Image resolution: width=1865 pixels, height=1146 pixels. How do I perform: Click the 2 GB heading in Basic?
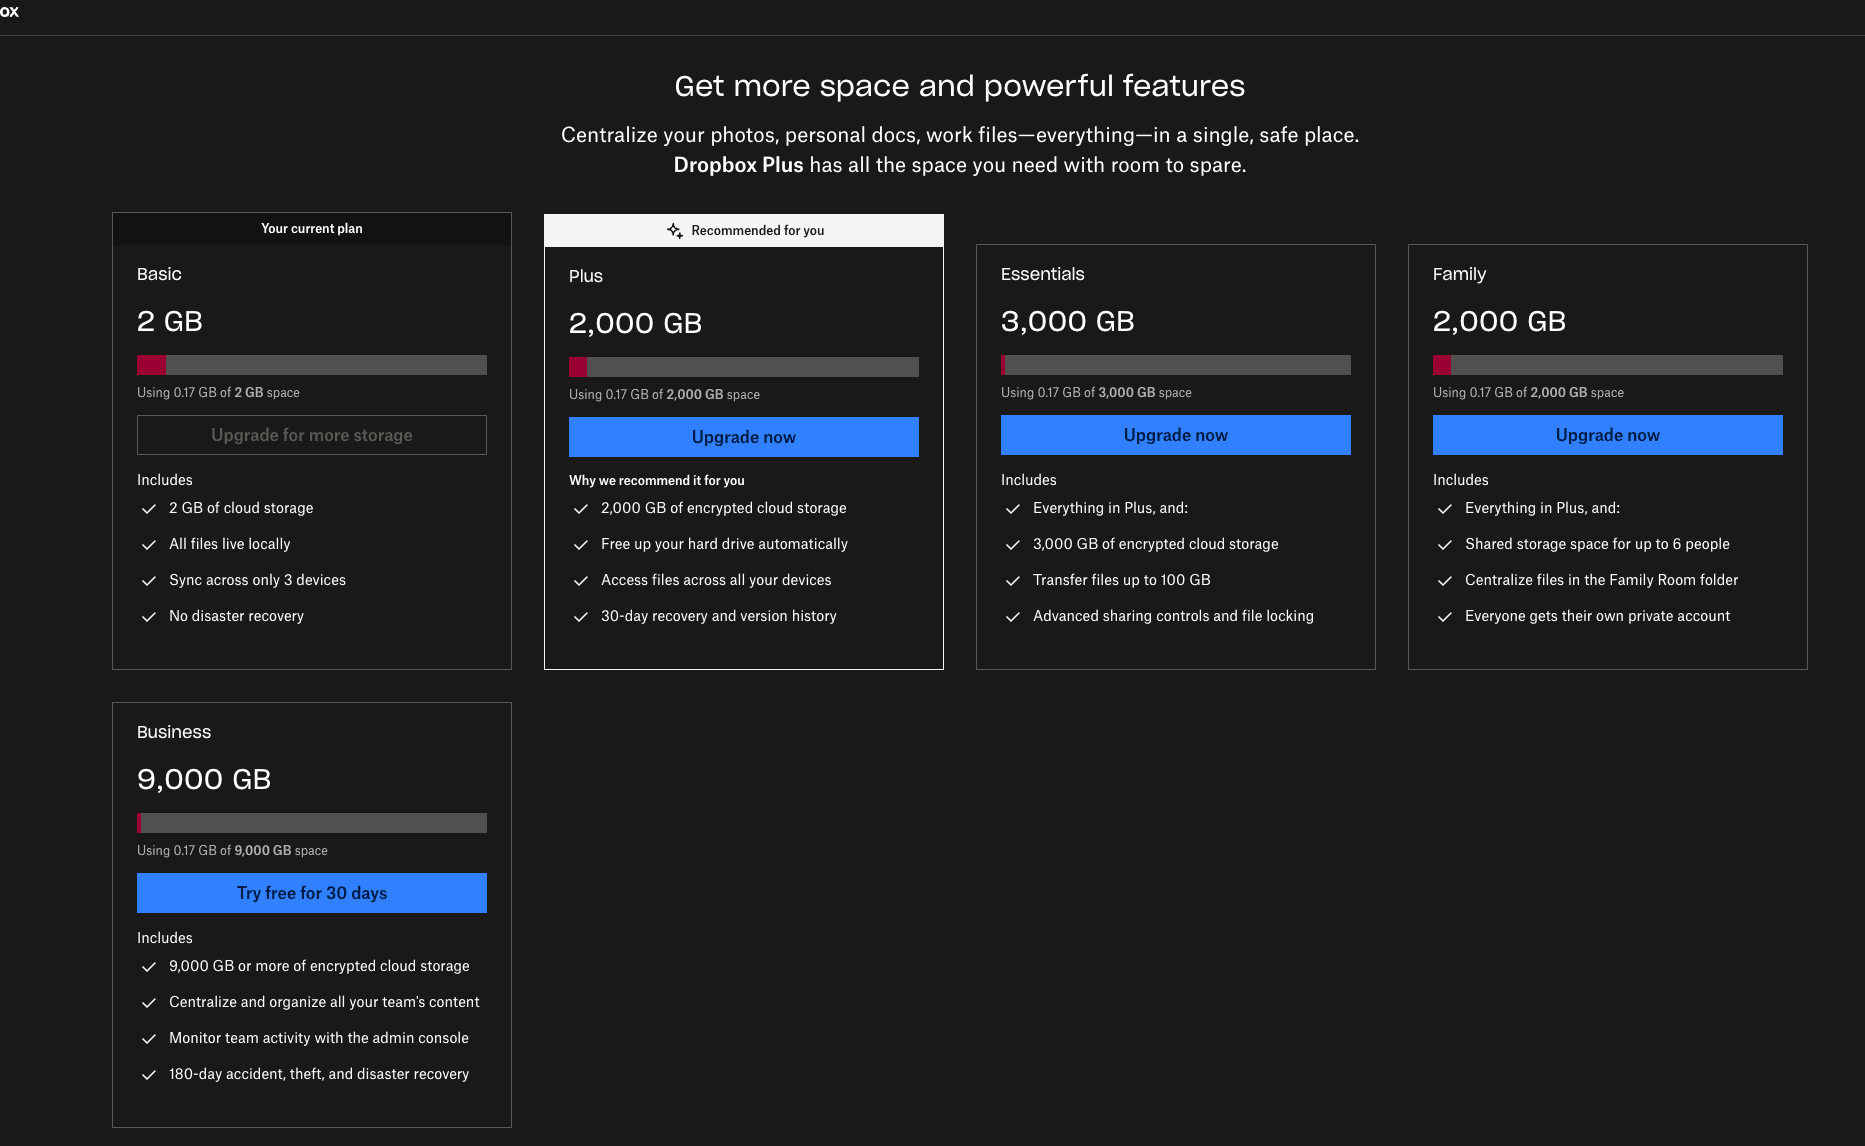click(x=170, y=321)
